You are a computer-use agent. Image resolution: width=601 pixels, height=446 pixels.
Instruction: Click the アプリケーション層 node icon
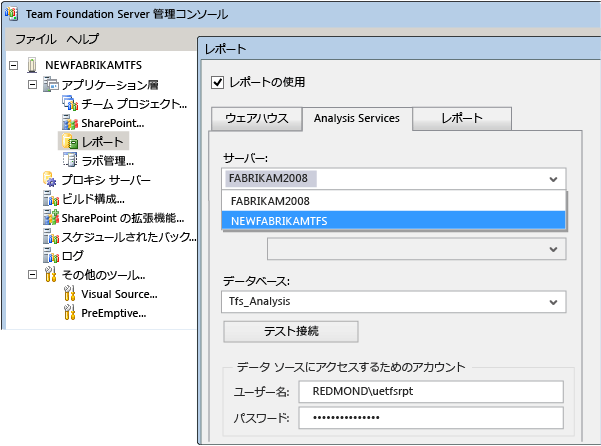pyautogui.click(x=51, y=84)
